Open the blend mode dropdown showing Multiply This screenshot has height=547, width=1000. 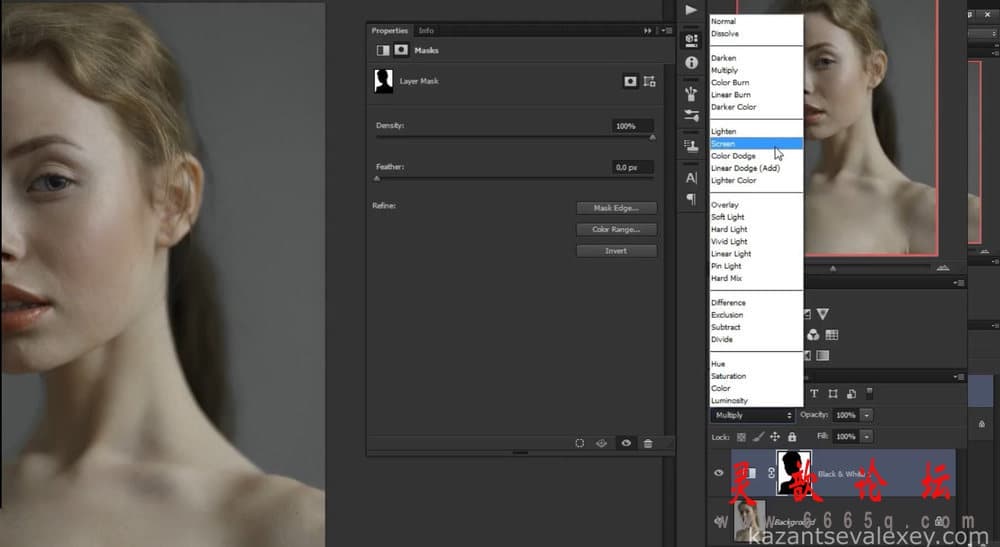753,415
